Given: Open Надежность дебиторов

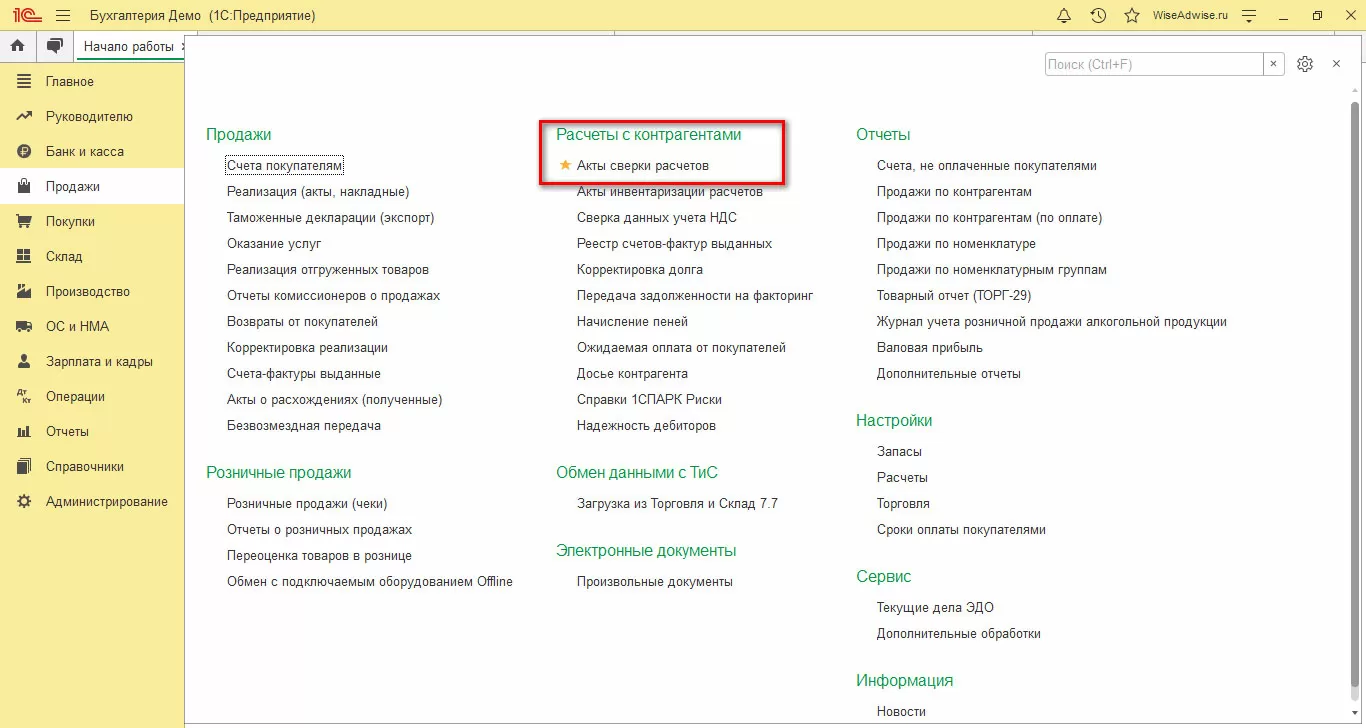Looking at the screenshot, I should click(x=646, y=425).
